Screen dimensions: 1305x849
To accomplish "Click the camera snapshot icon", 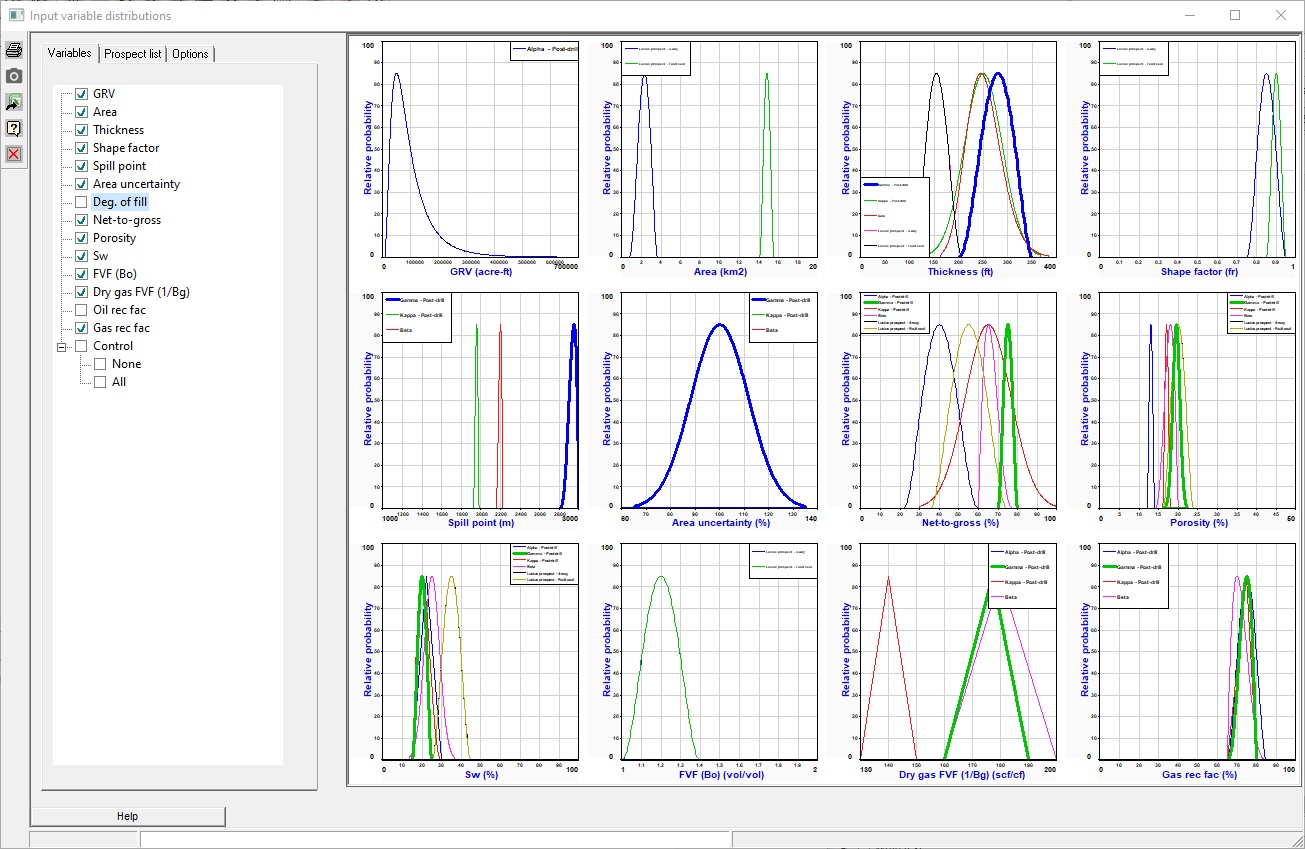I will point(14,76).
